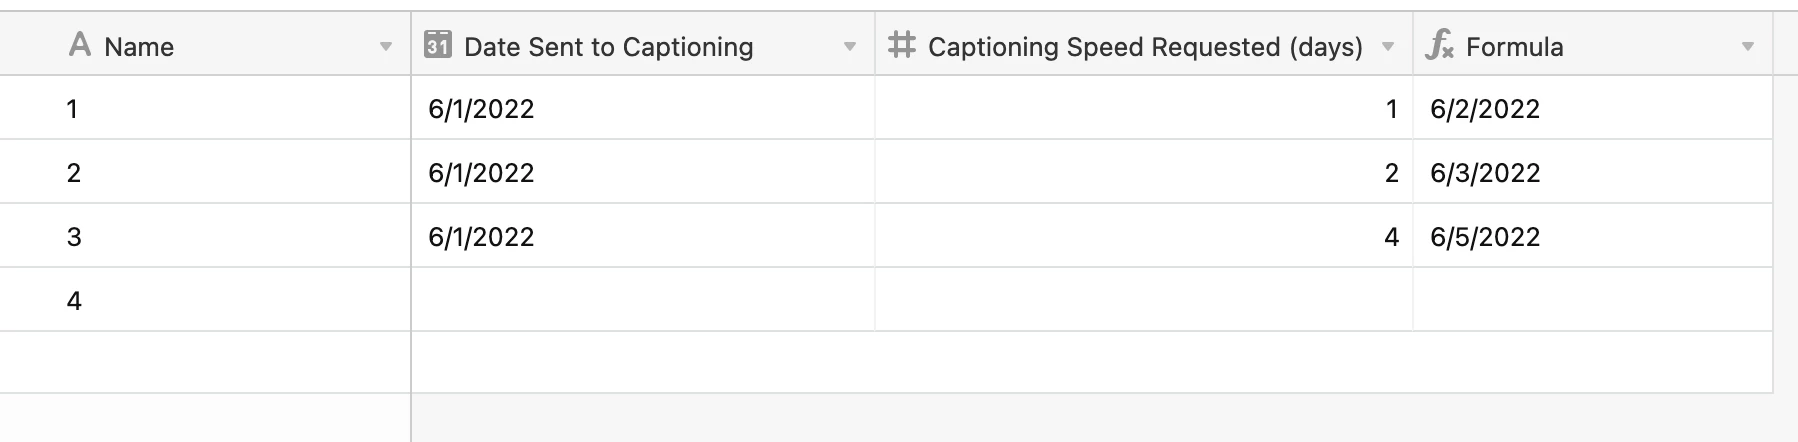This screenshot has width=1798, height=442.
Task: Open the Name column dropdown arrow
Action: pyautogui.click(x=386, y=47)
